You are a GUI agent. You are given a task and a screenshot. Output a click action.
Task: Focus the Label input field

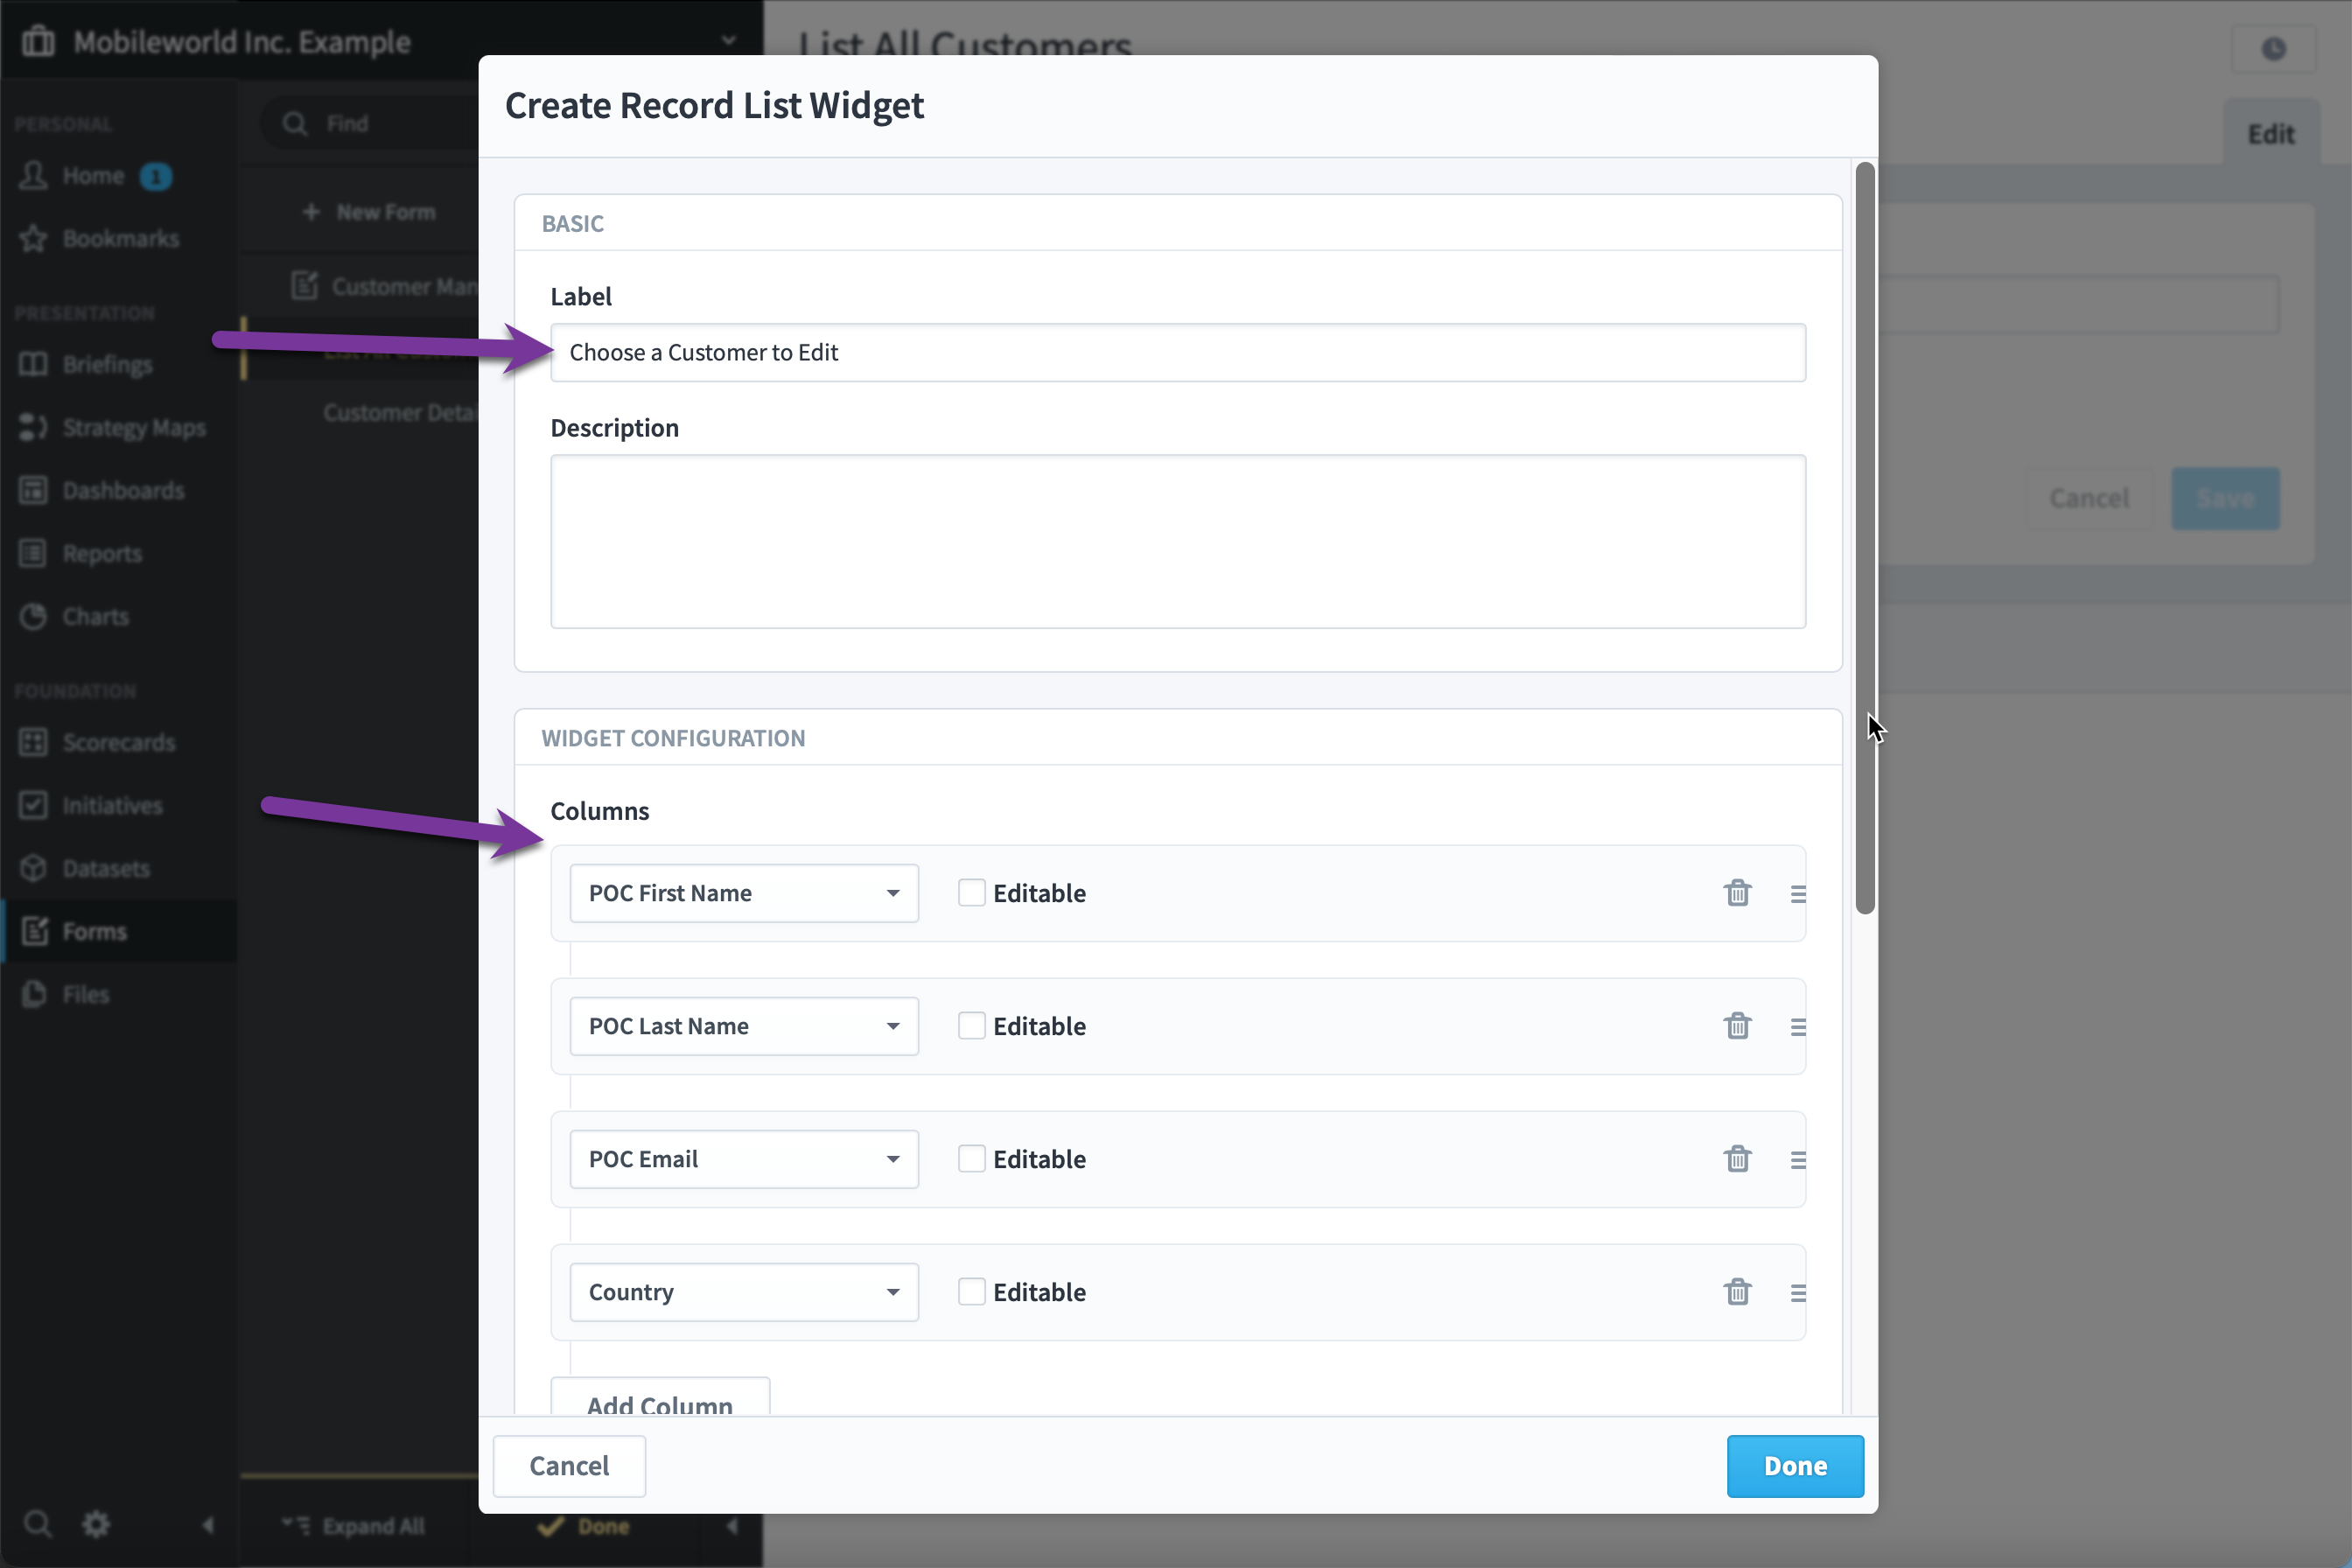(x=1178, y=352)
